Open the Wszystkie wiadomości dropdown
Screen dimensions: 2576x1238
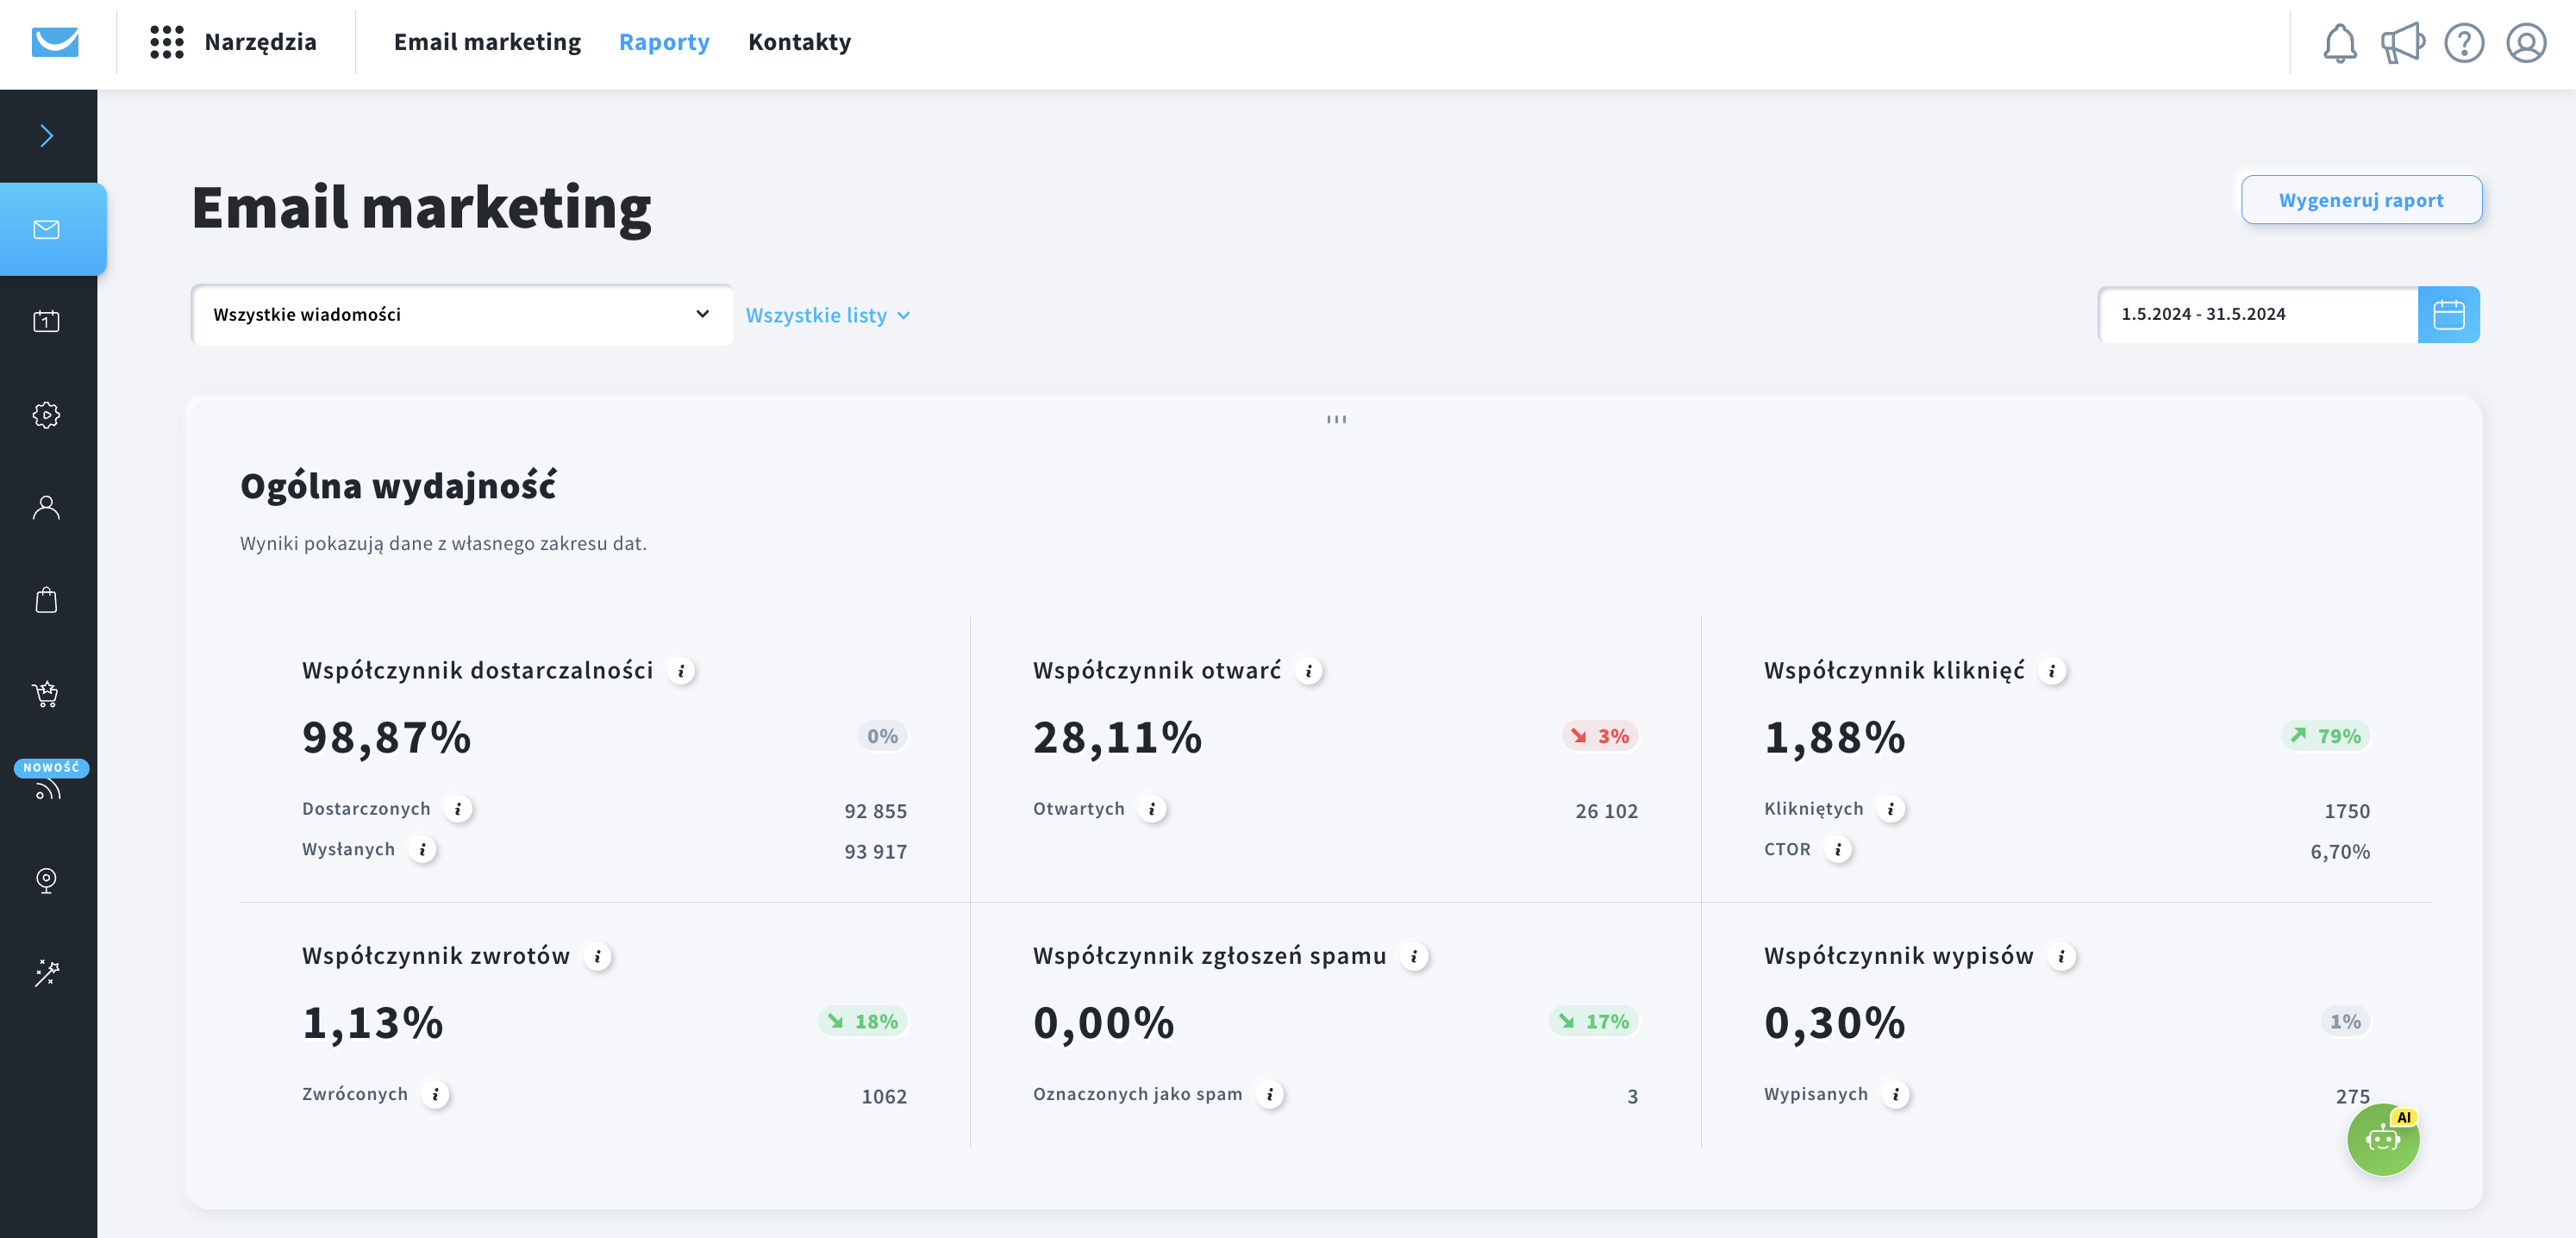(x=462, y=314)
